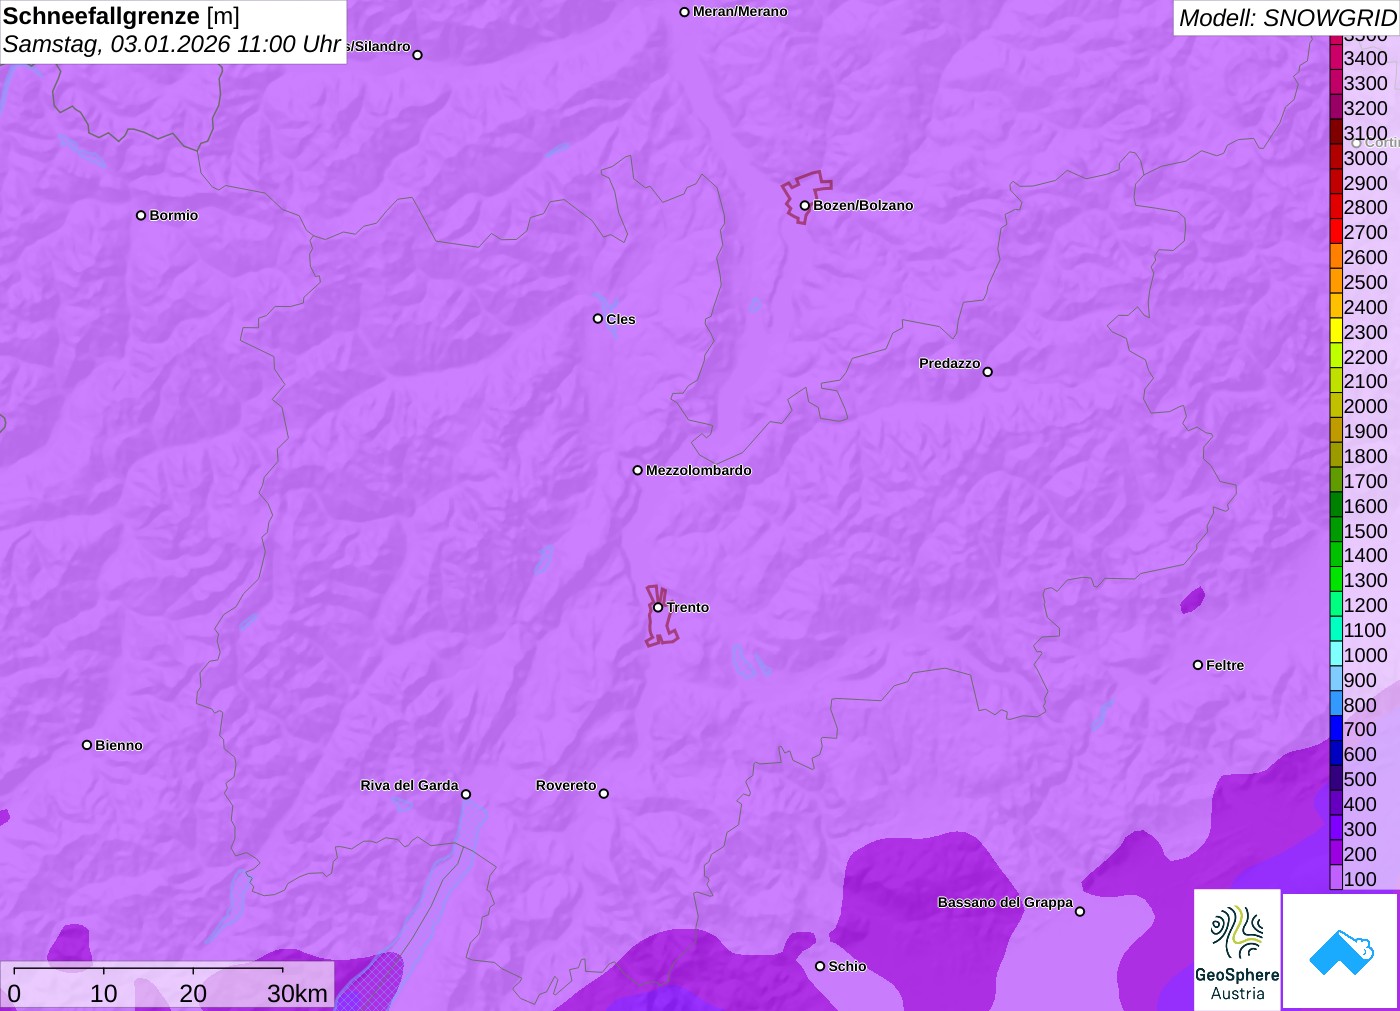Viewport: 1400px width, 1011px height.
Task: Click the Bozen/Bolzano location marker
Action: tap(805, 206)
